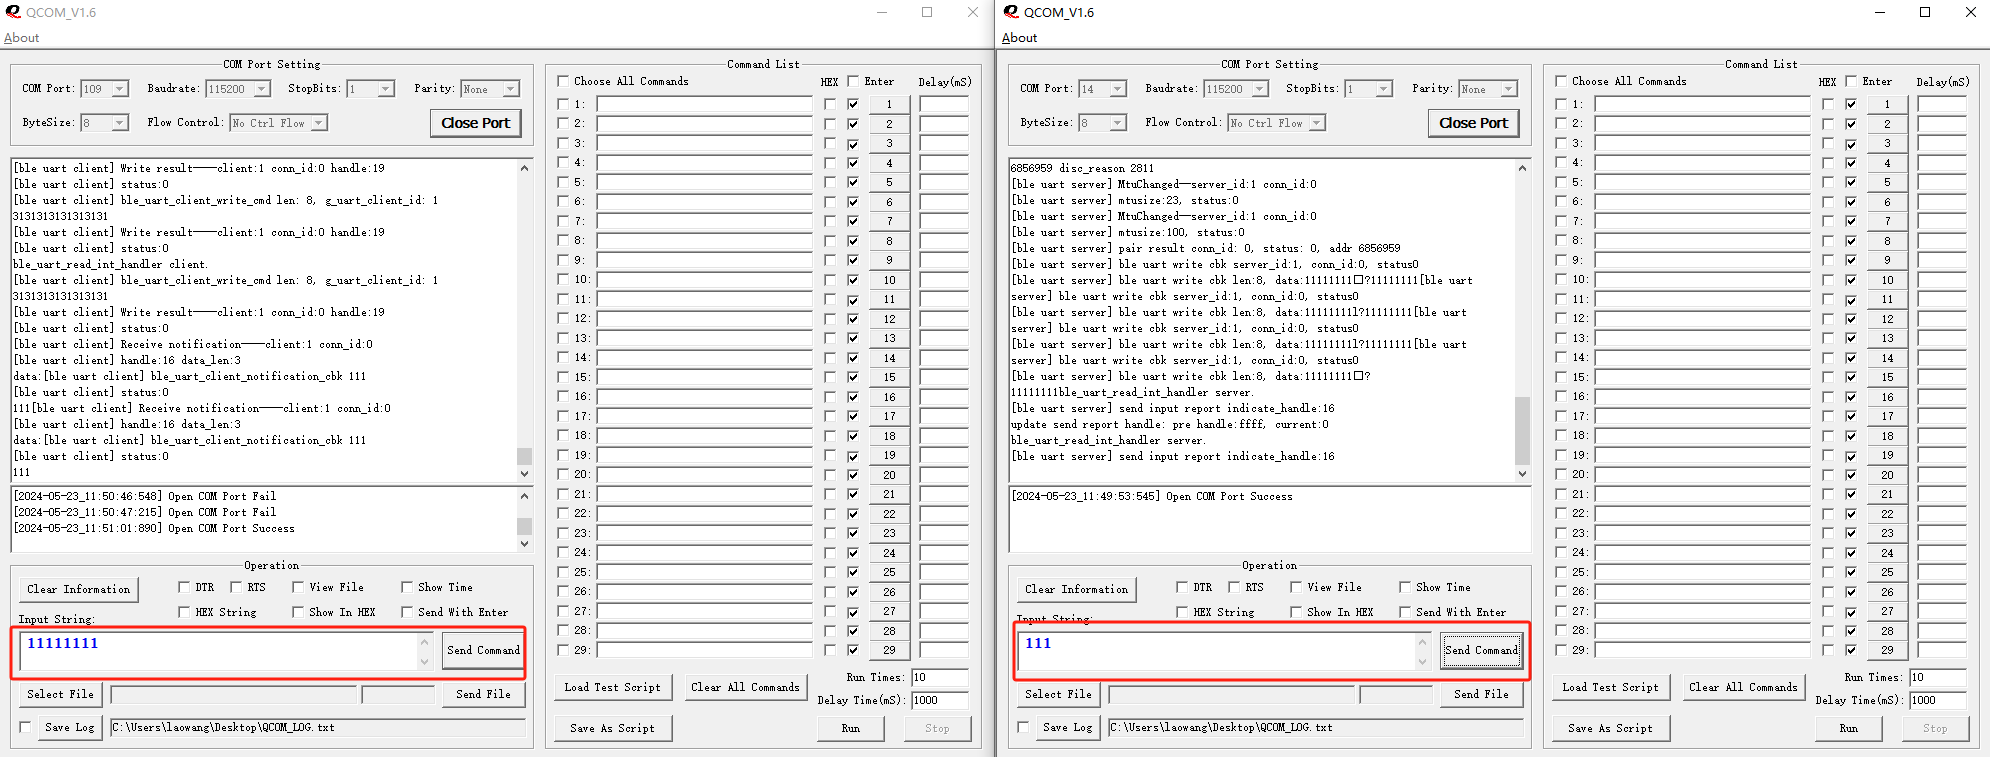Open the About menu in the left window
The width and height of the screenshot is (1990, 757).
(x=21, y=38)
